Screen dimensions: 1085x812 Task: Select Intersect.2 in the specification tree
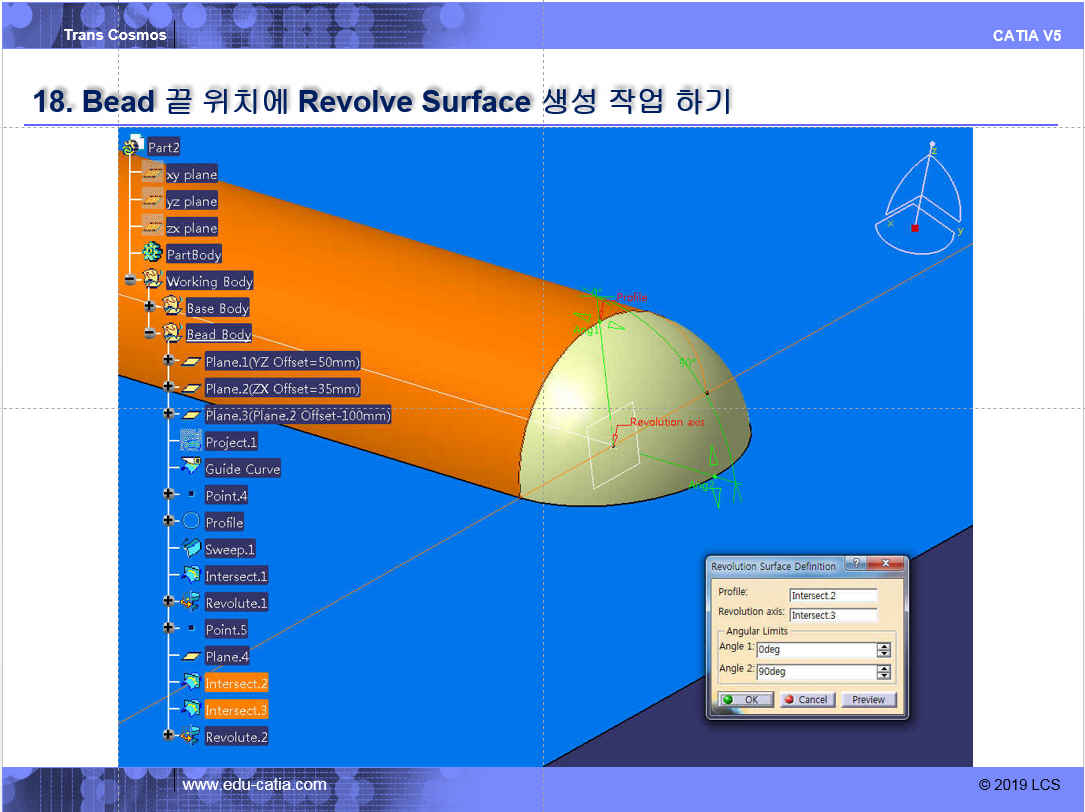[236, 683]
